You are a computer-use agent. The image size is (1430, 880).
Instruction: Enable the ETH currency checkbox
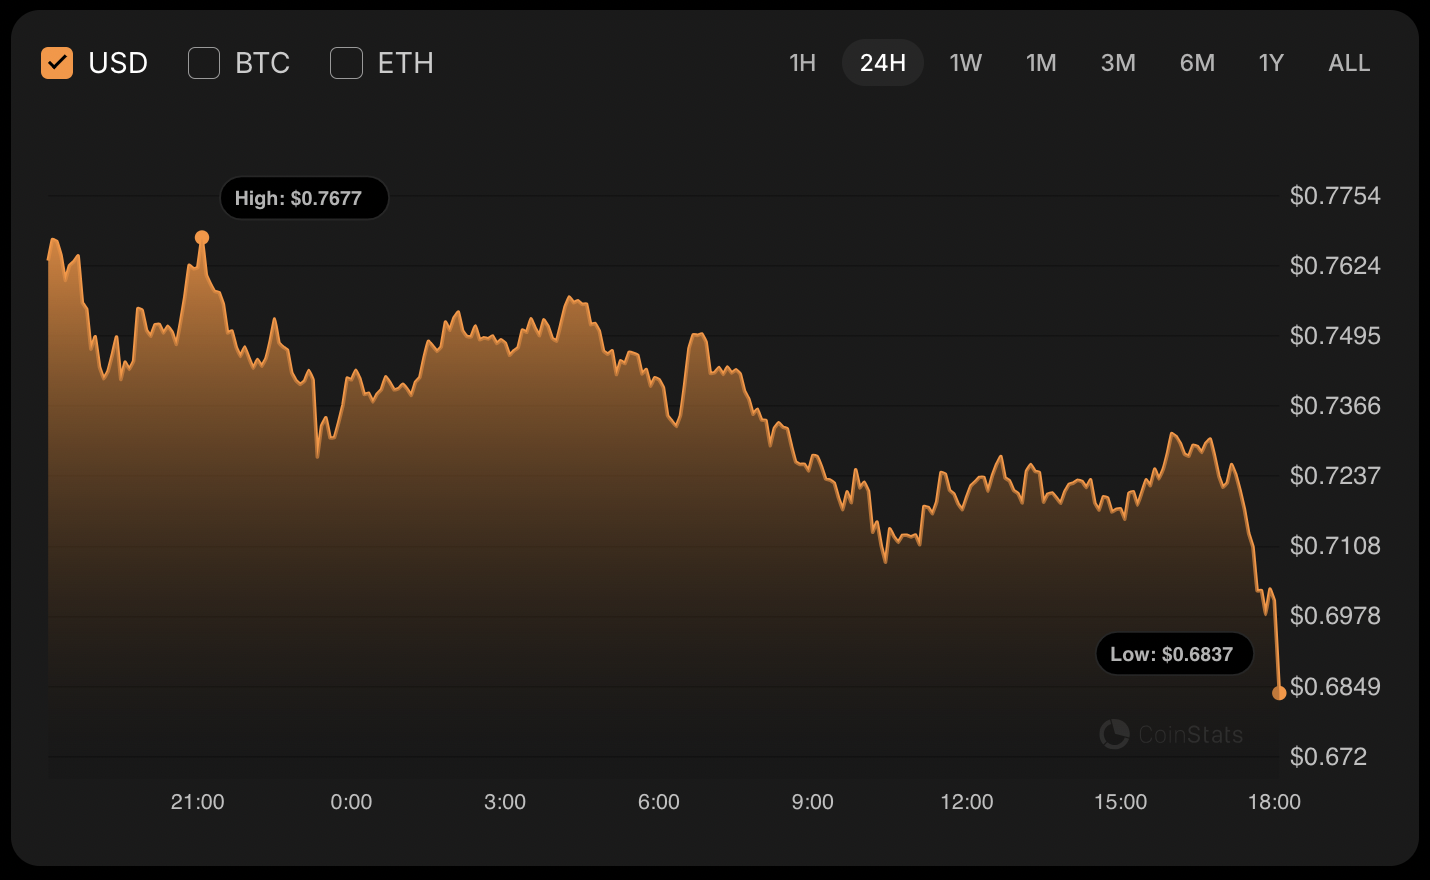(346, 63)
